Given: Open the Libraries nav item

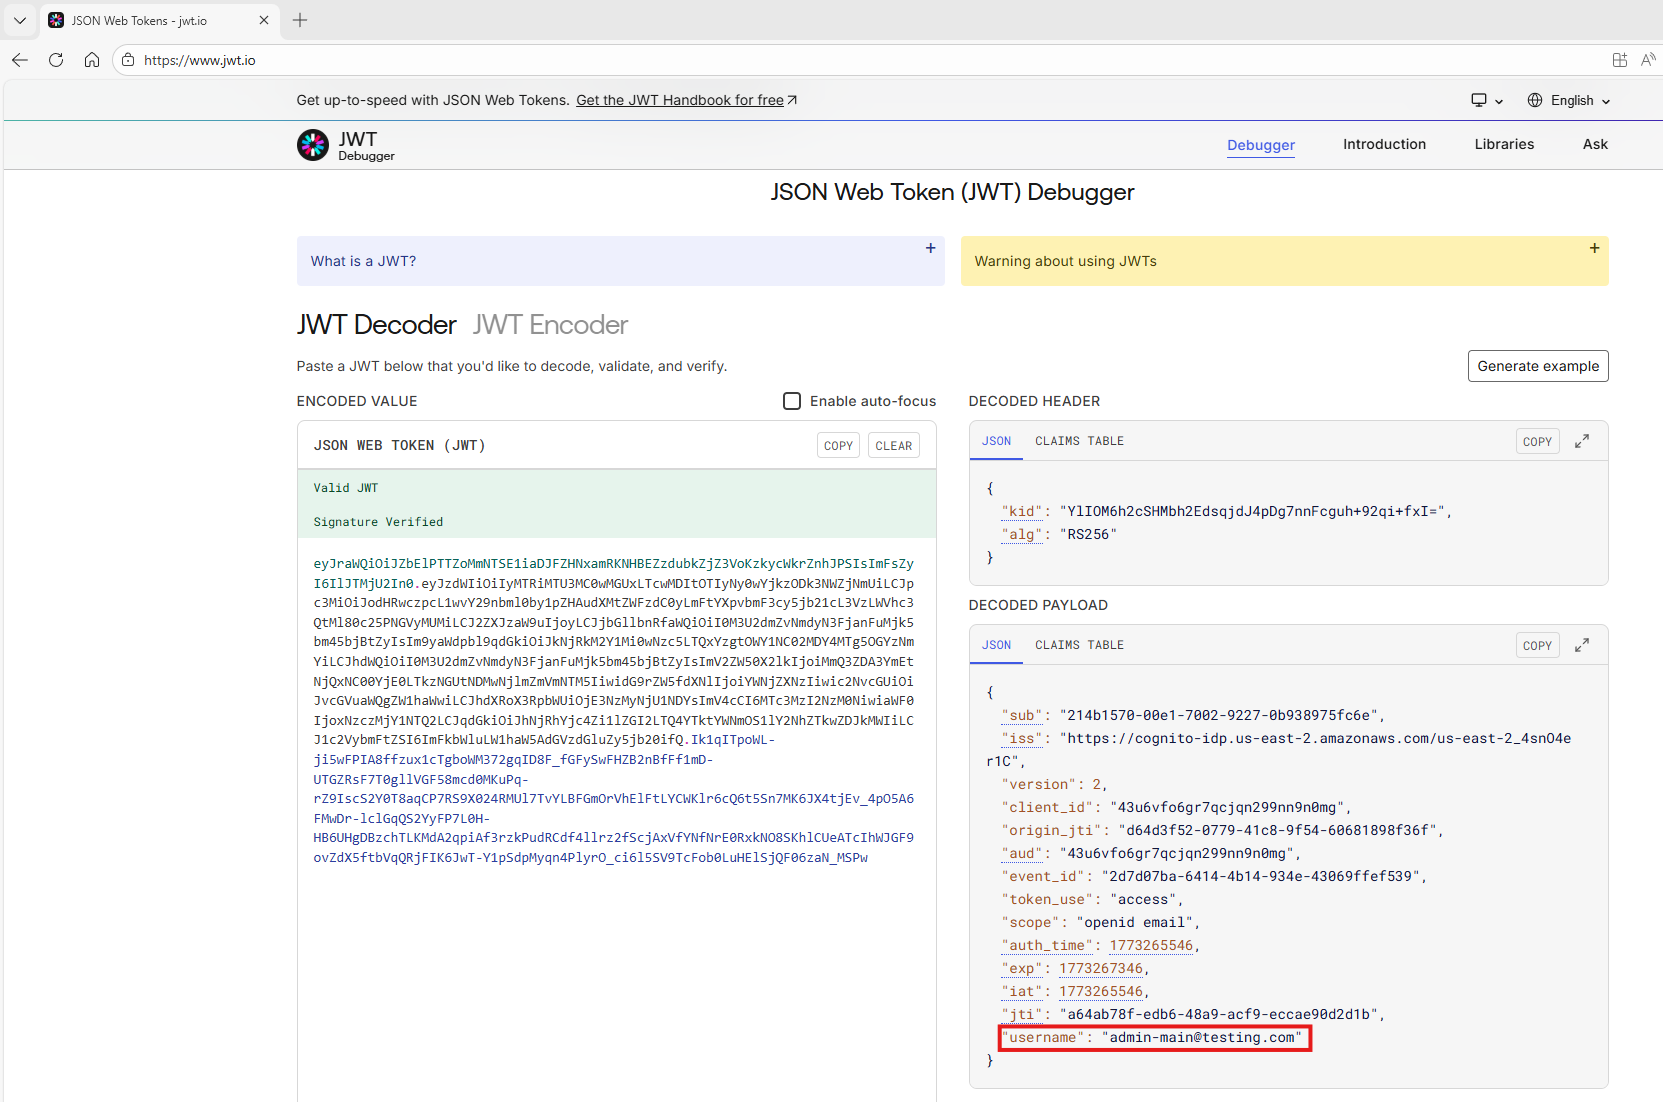Looking at the screenshot, I should tap(1504, 144).
